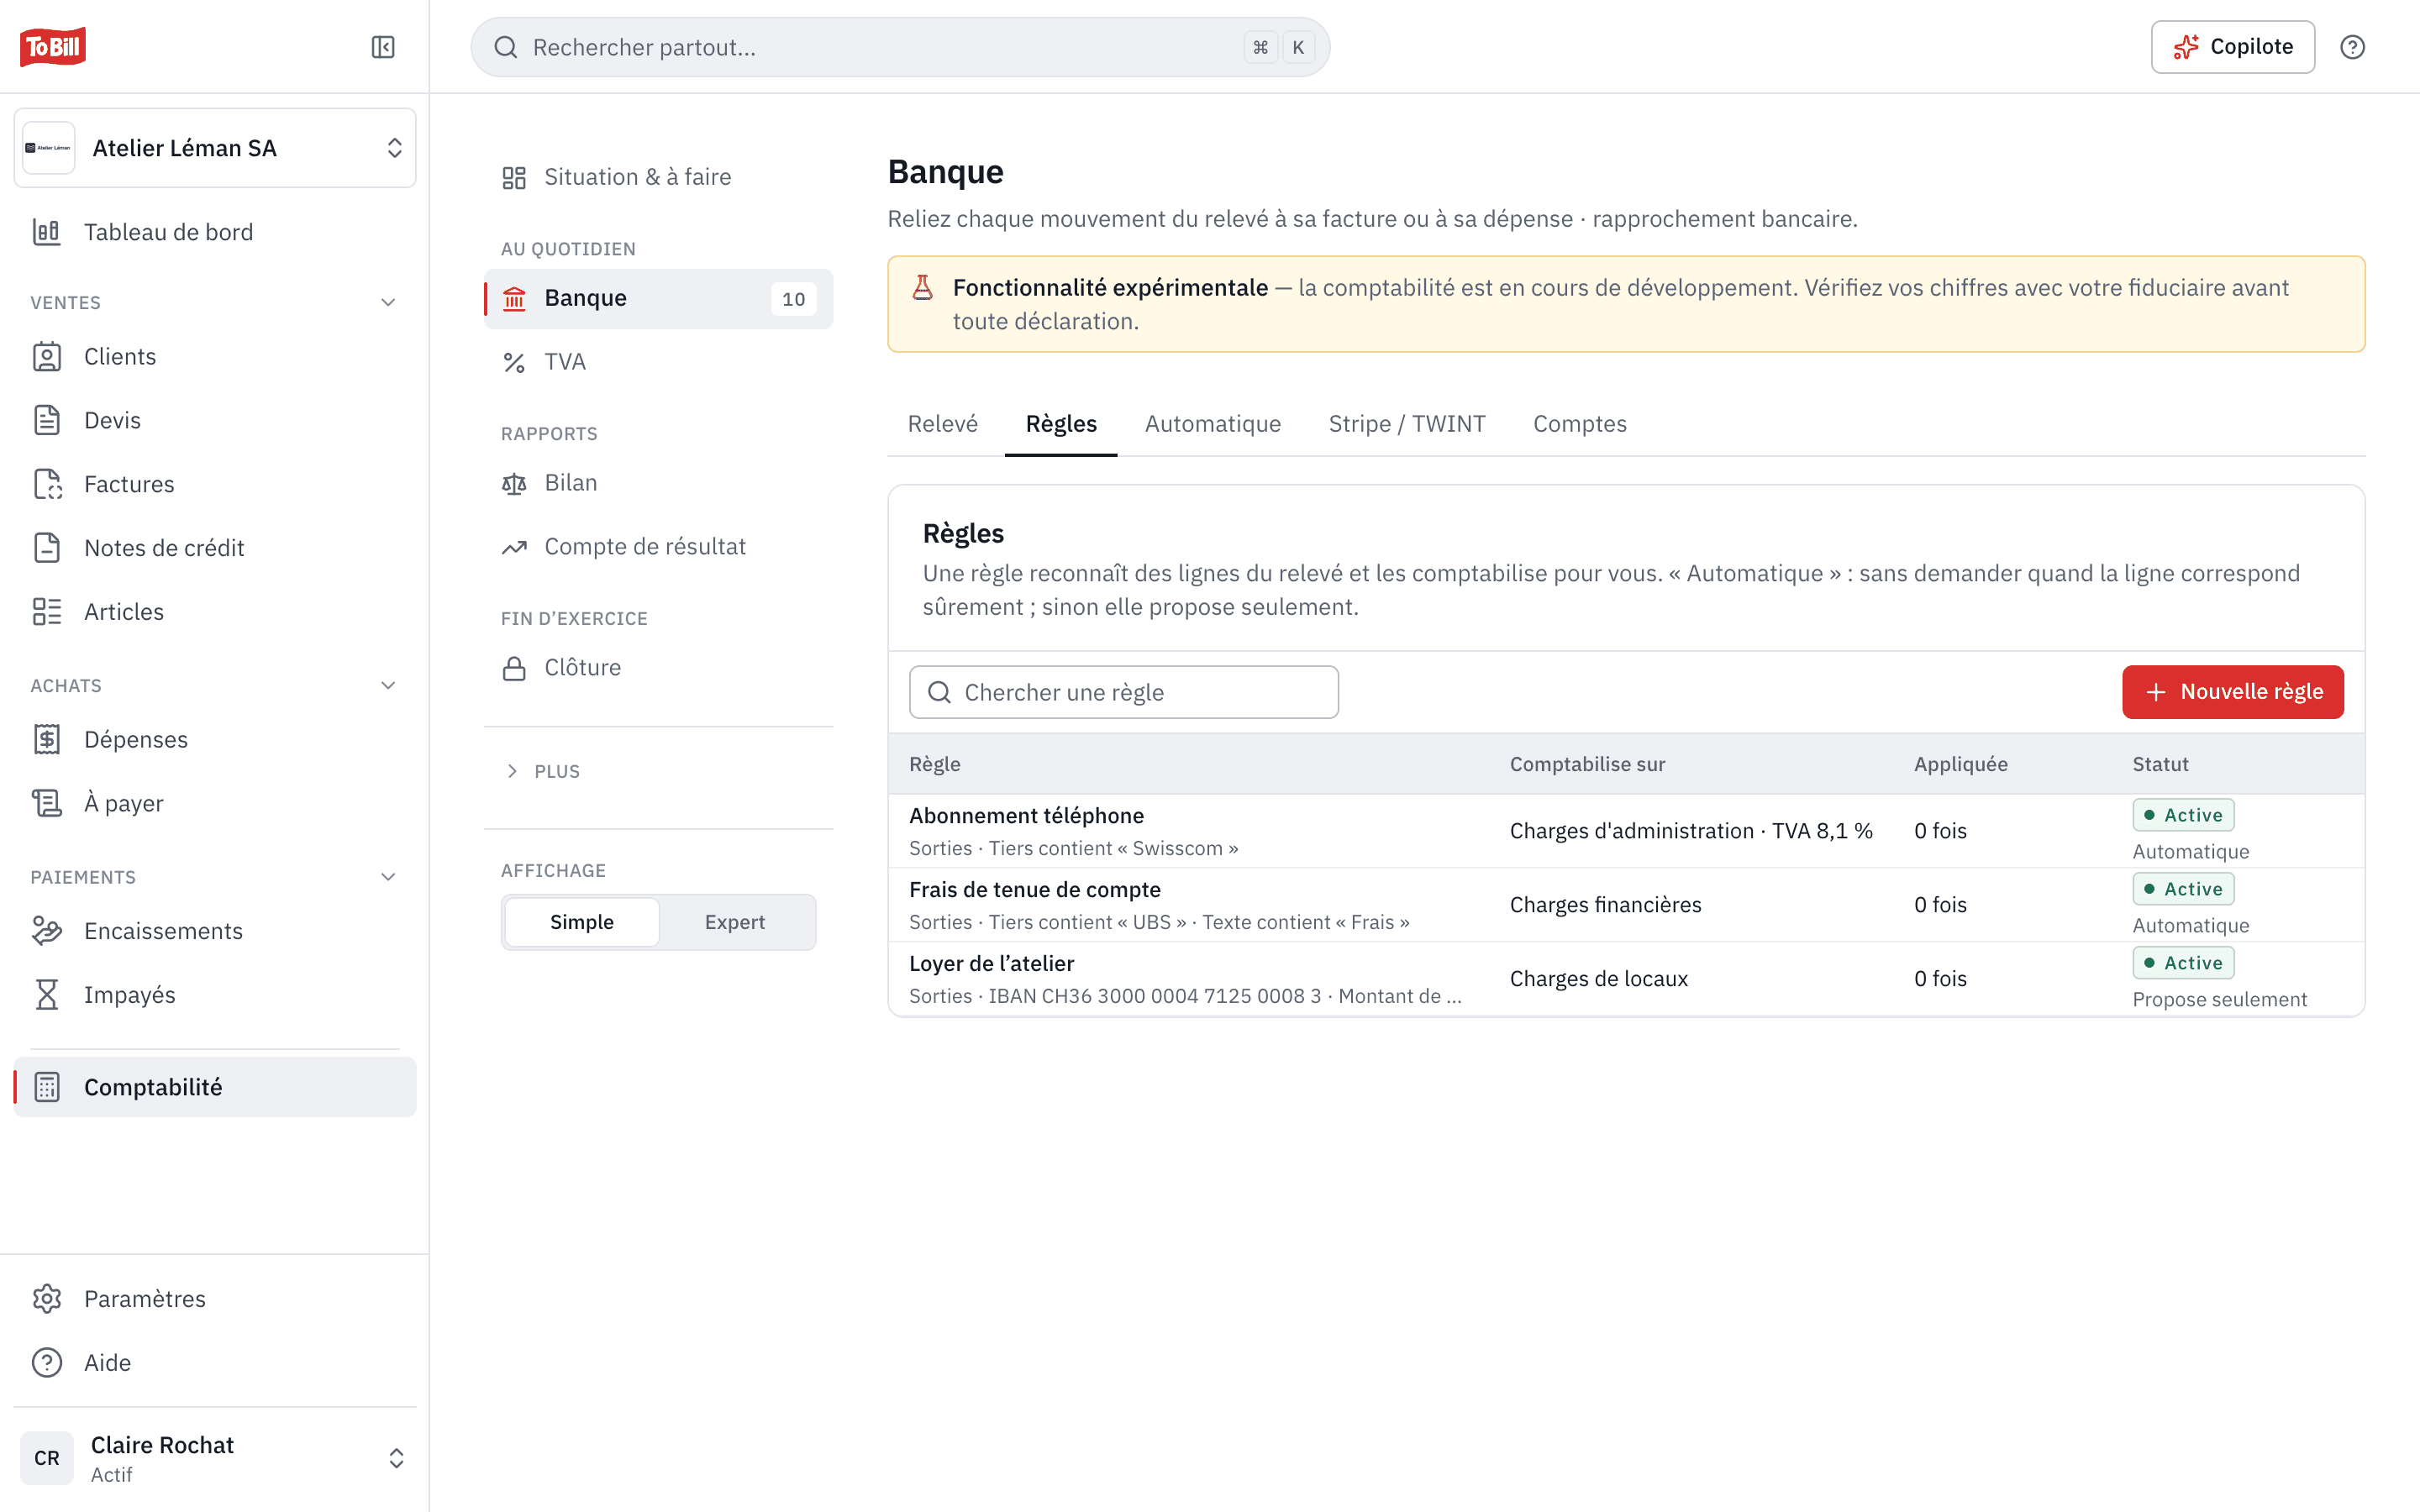Collapse the PAIEMENTS section
The image size is (2420, 1512).
pyautogui.click(x=389, y=877)
